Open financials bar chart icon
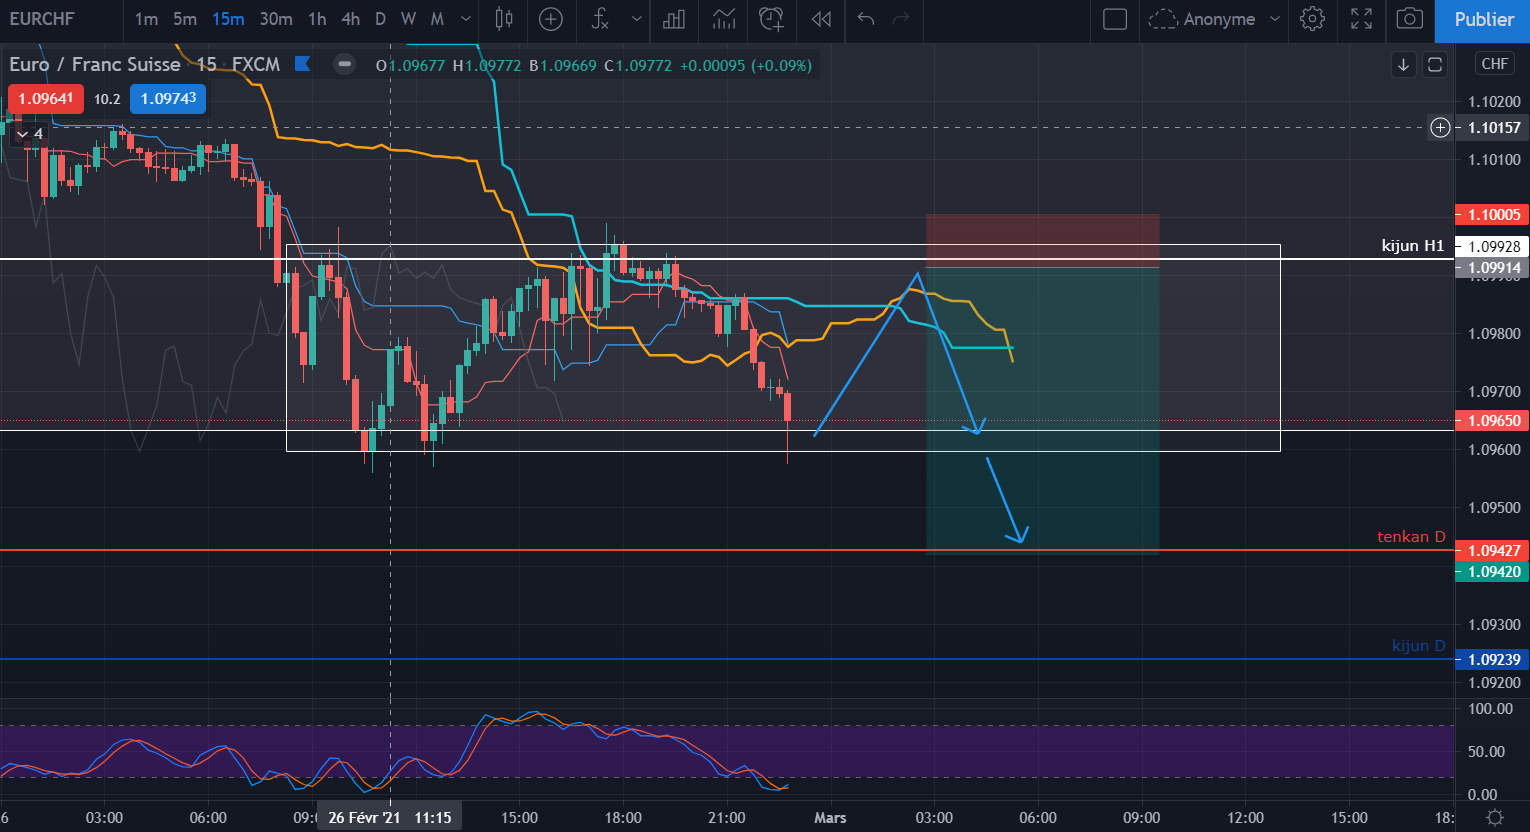Viewport: 1530px width, 832px height. coord(674,19)
